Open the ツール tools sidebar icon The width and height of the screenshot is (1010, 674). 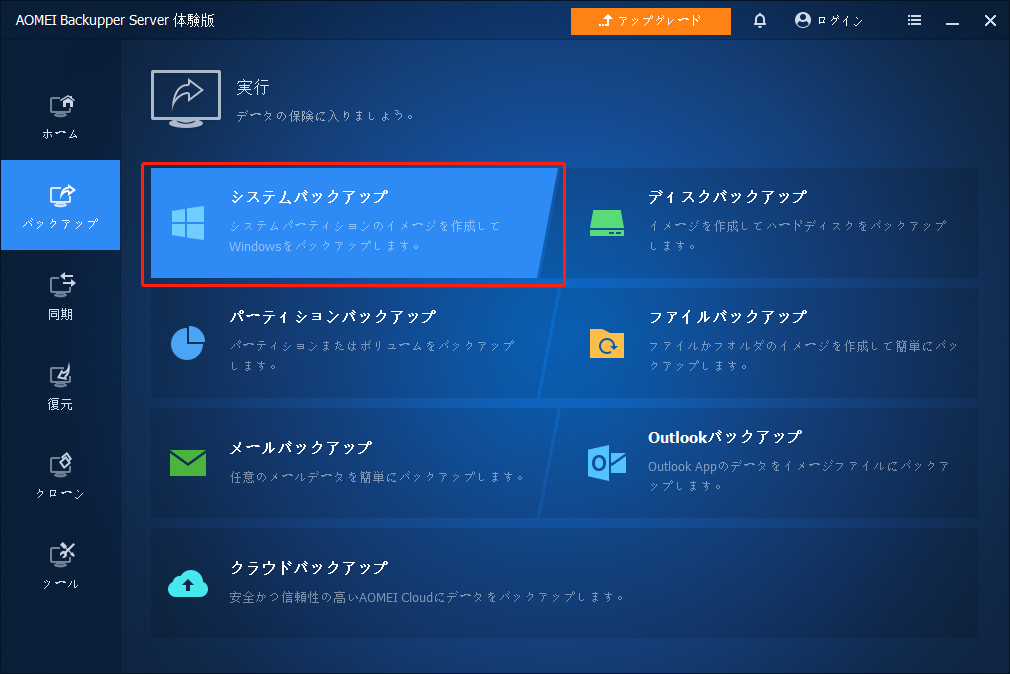click(61, 554)
